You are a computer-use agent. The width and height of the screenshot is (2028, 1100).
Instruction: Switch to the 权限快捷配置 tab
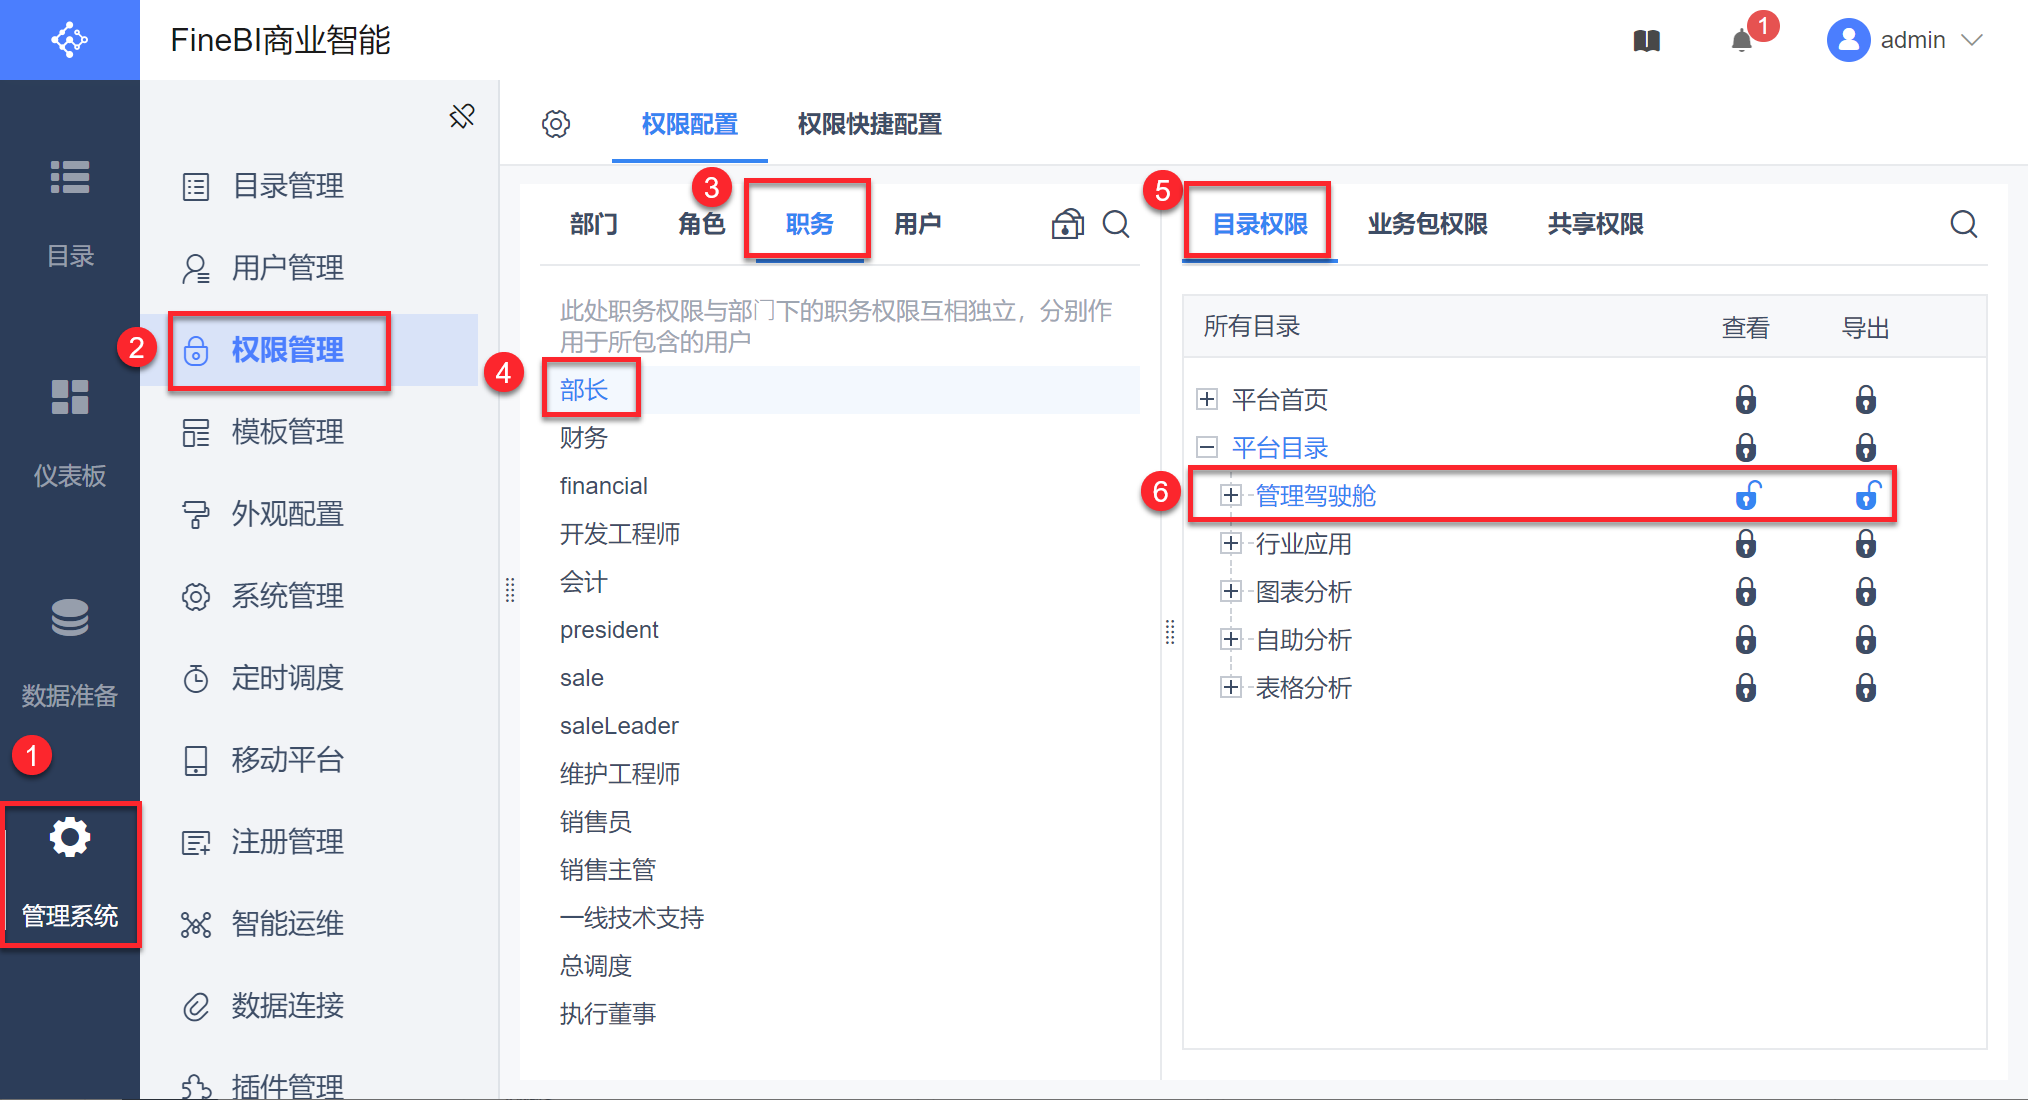[869, 124]
